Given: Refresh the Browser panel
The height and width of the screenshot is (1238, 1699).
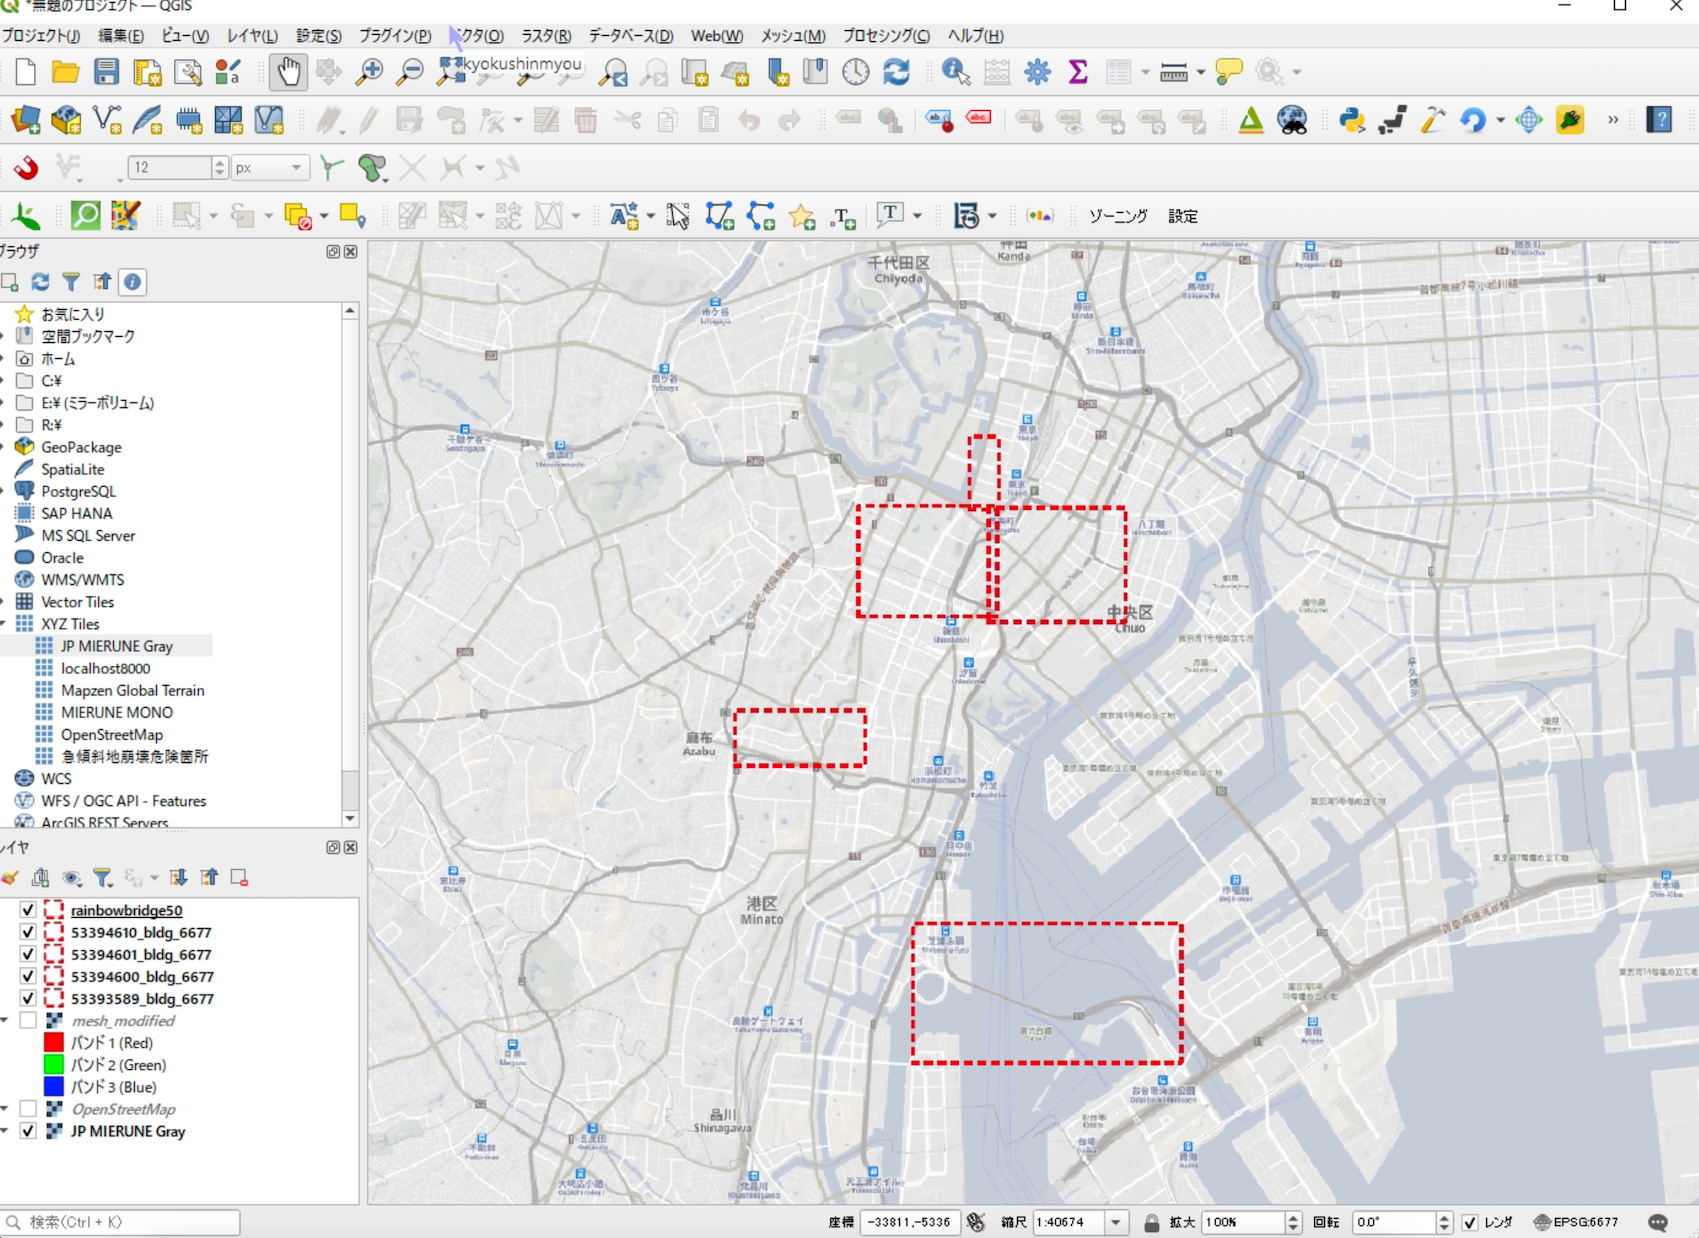Looking at the screenshot, I should [40, 282].
